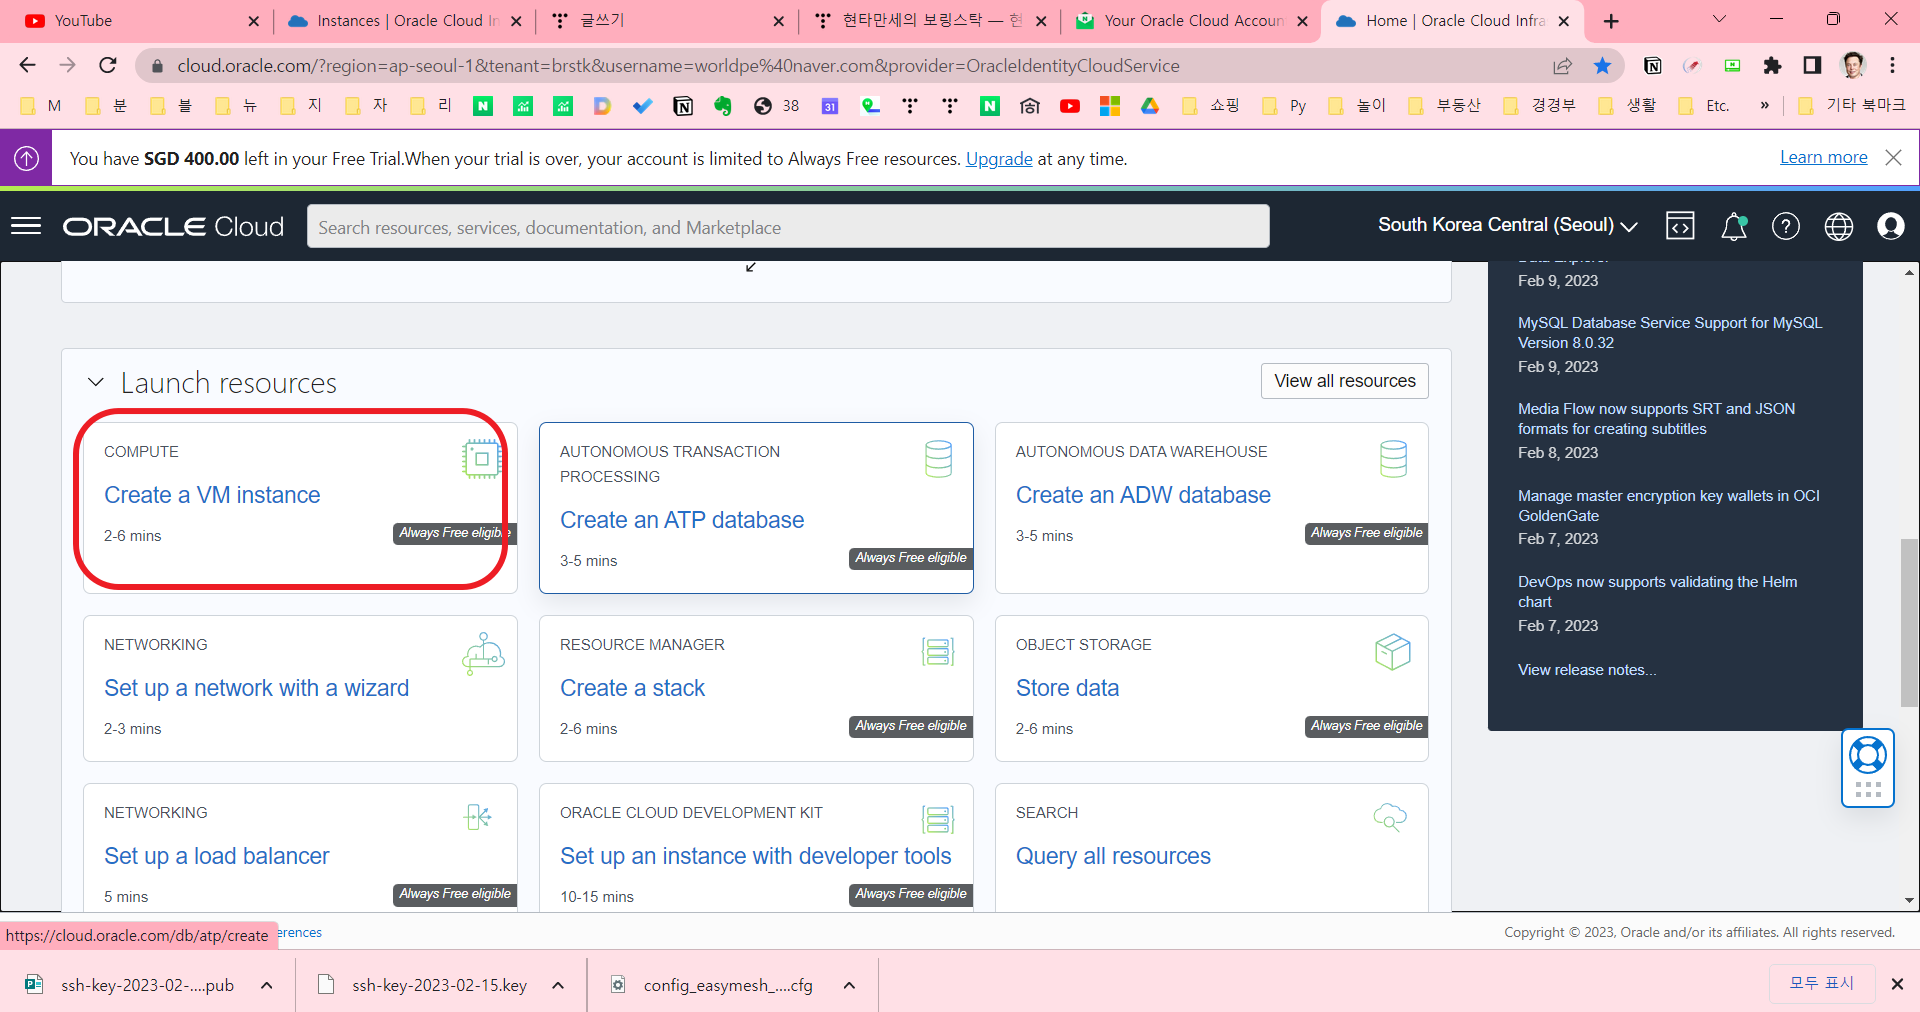Click the compute chip icon on VM instance card
The height and width of the screenshot is (1012, 1920).
click(x=481, y=459)
